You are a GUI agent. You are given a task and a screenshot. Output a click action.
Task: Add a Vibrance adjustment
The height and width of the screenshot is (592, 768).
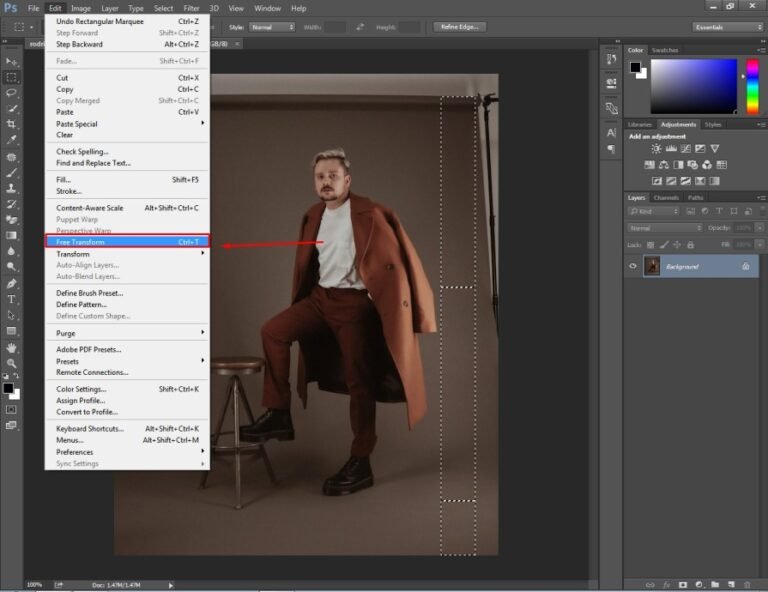click(715, 148)
